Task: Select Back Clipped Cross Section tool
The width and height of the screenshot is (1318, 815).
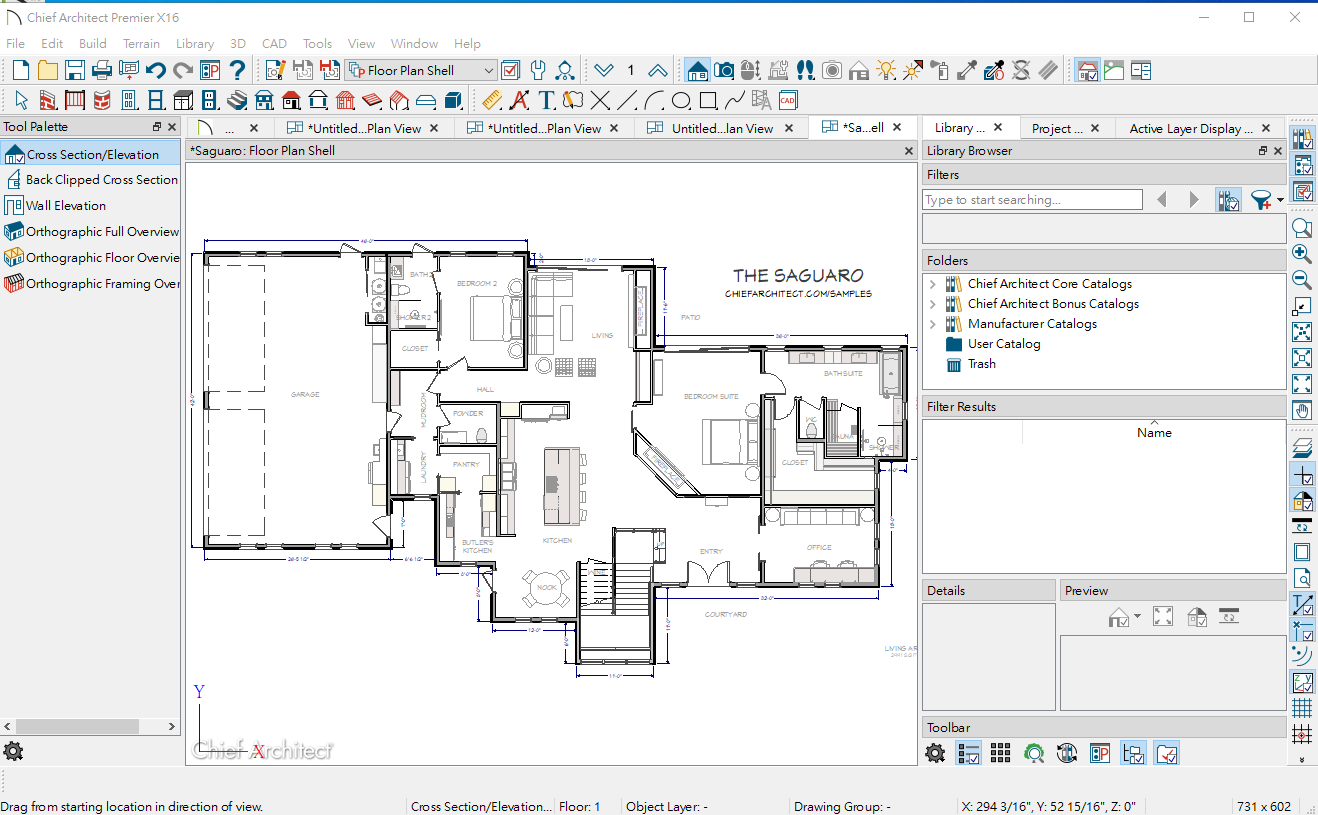Action: (91, 180)
